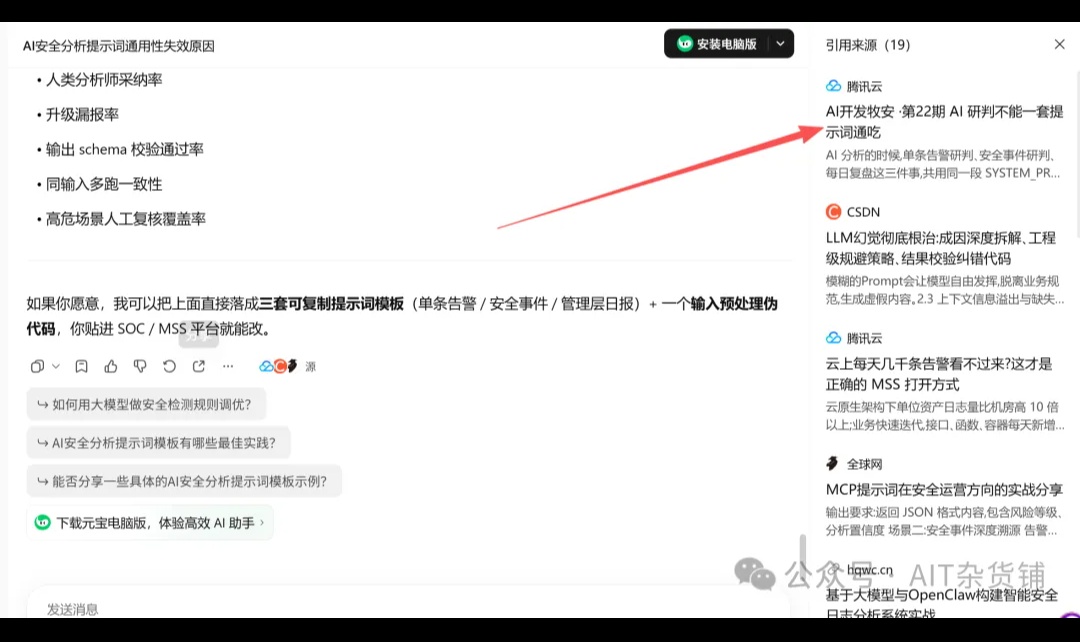Click the 发送消息 message input field
Image resolution: width=1080 pixels, height=642 pixels.
coord(408,609)
